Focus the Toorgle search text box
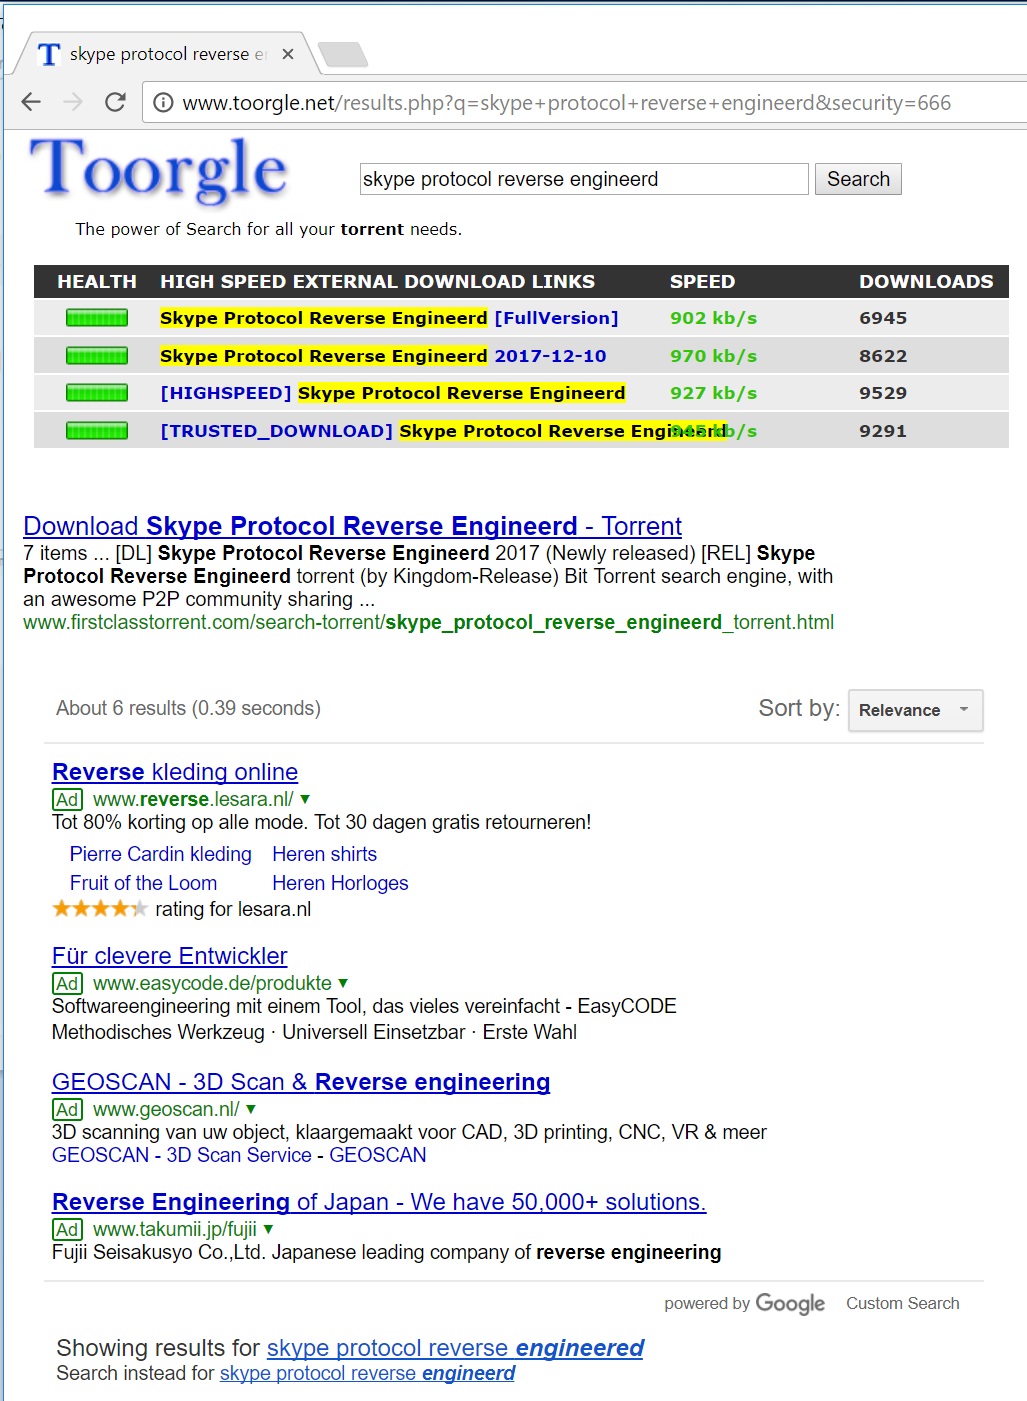1027x1401 pixels. click(584, 179)
